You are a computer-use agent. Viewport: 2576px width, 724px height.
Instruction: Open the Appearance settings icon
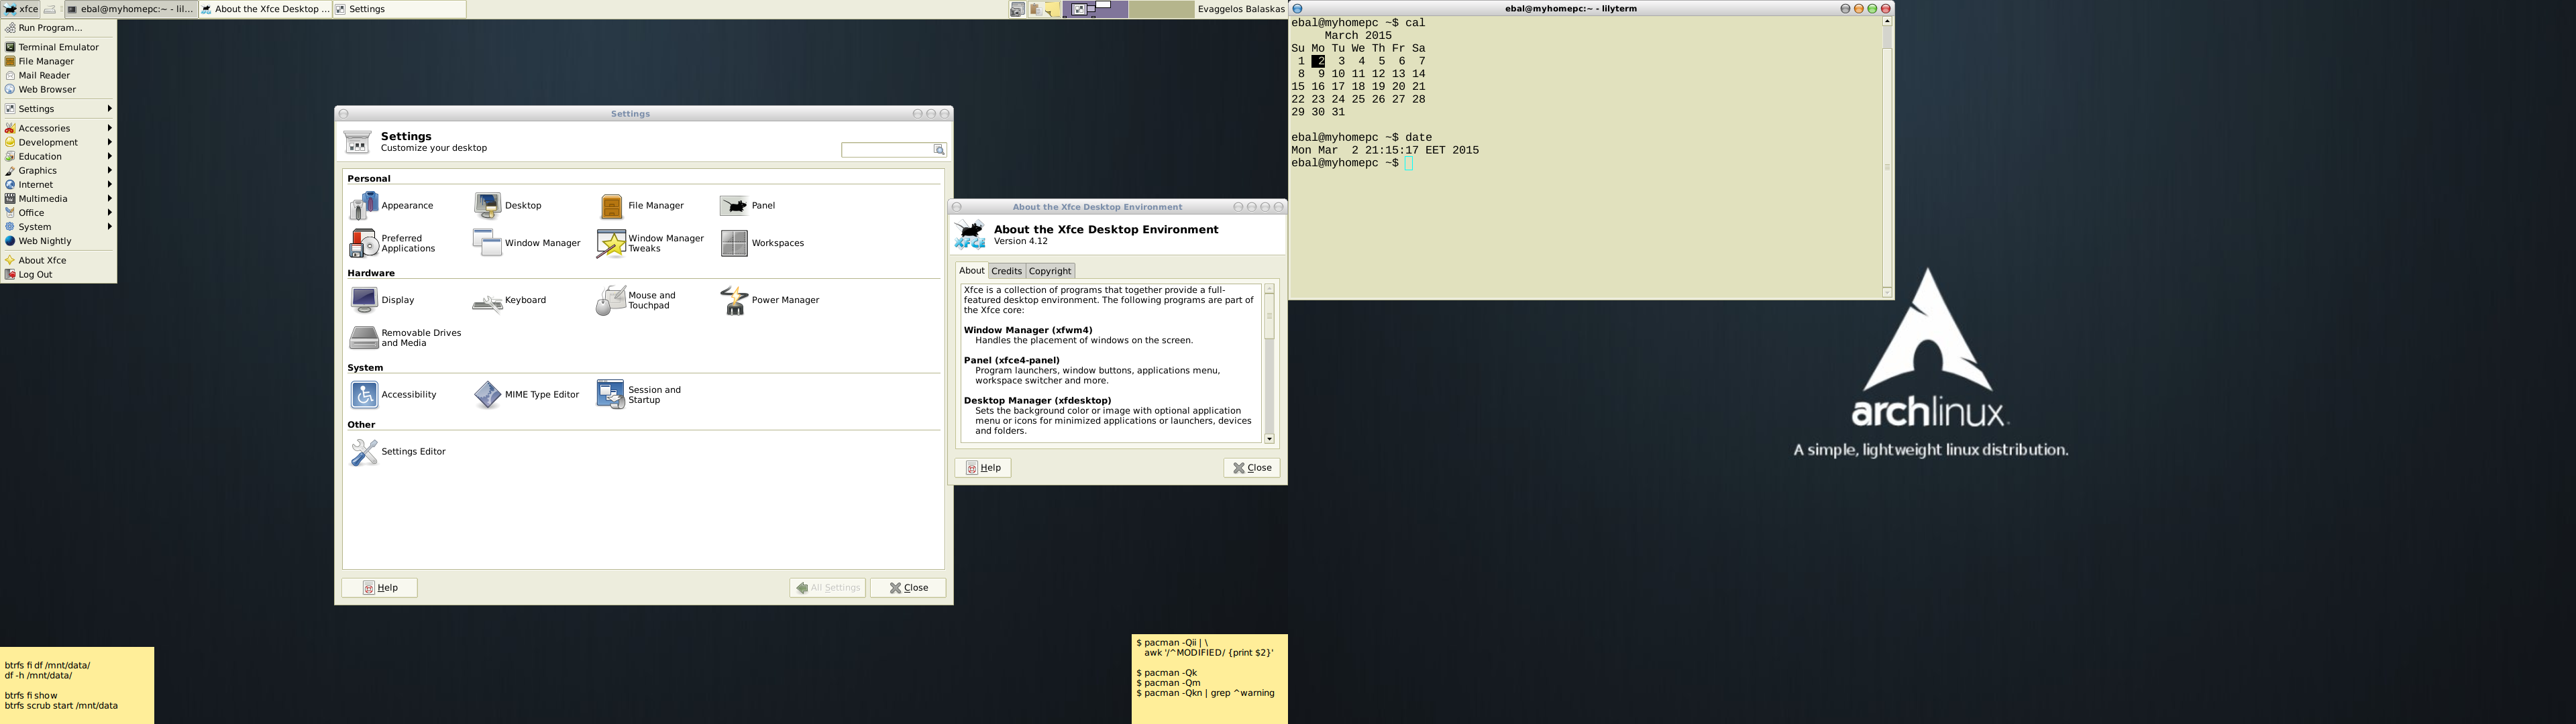[x=364, y=206]
